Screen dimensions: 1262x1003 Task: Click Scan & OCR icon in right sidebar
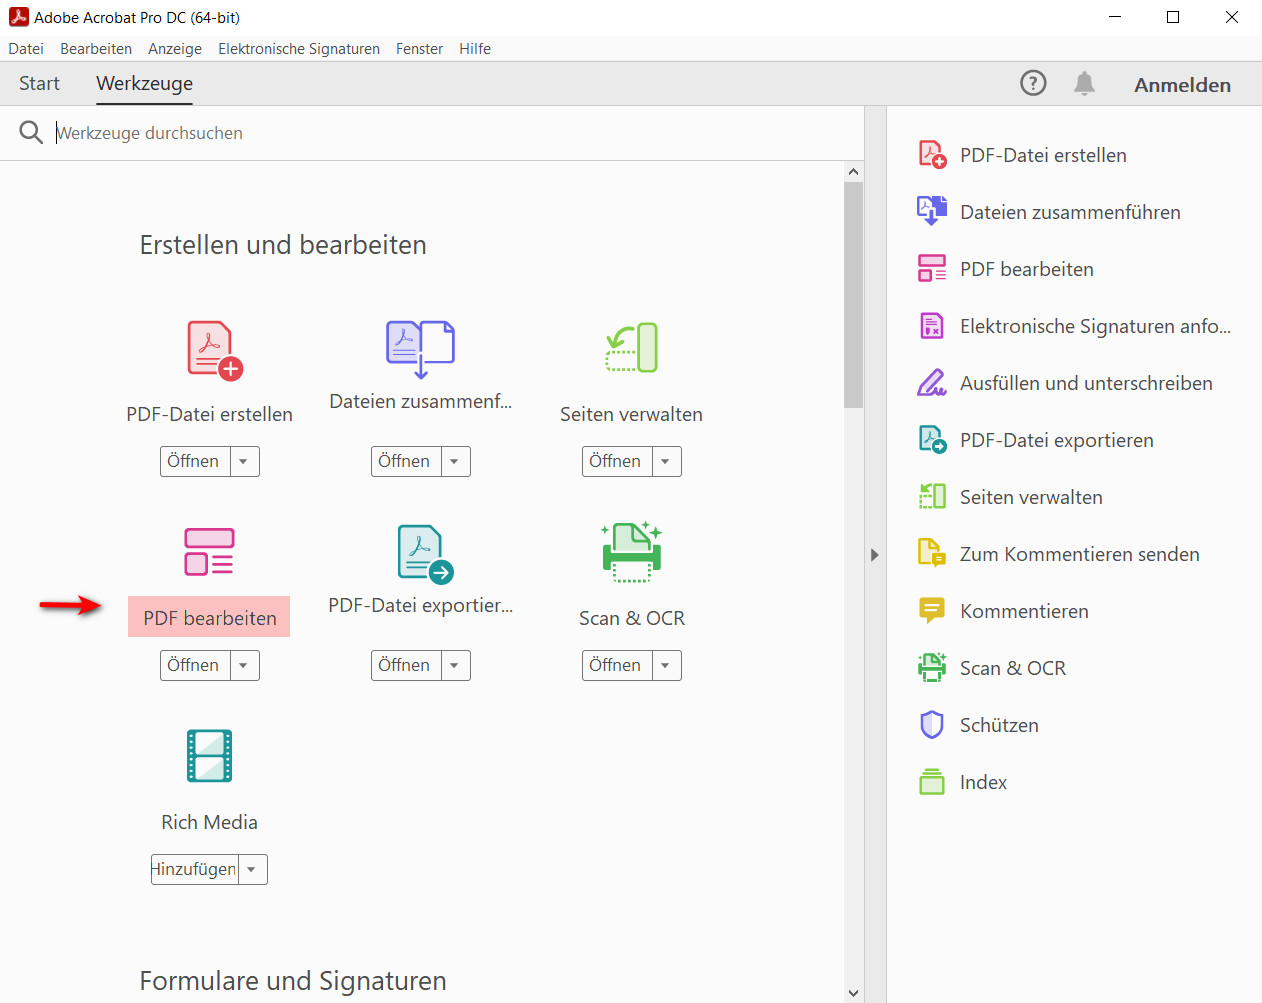pos(932,667)
